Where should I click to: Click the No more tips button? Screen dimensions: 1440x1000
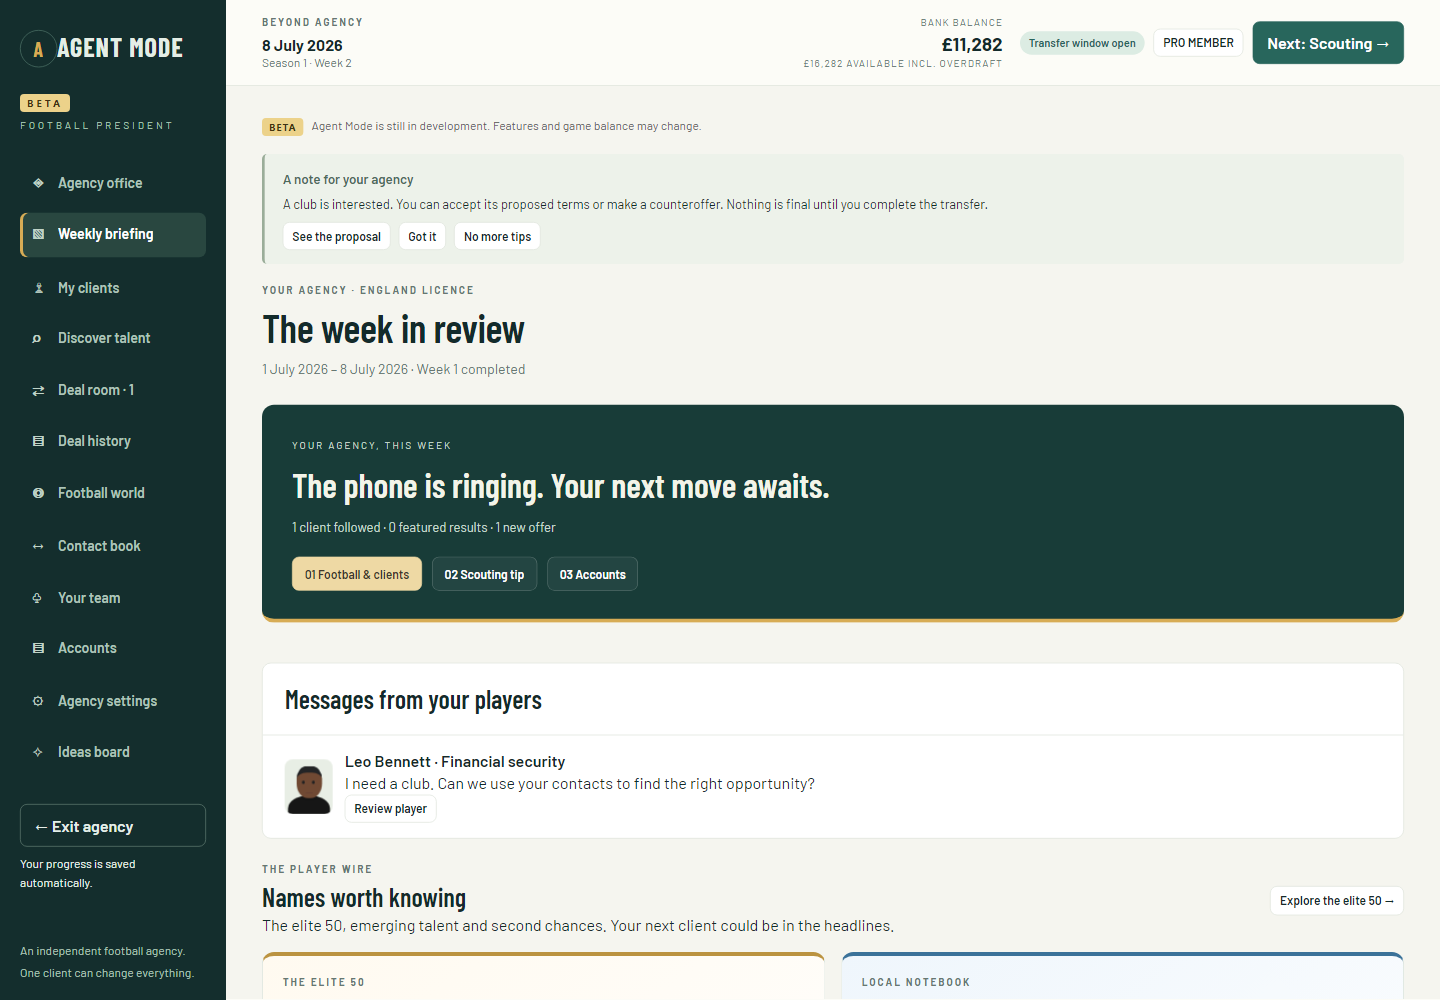497,236
